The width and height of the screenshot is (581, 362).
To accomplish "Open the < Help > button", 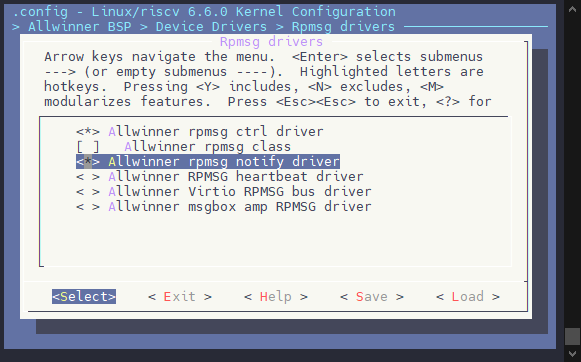I will [x=276, y=297].
